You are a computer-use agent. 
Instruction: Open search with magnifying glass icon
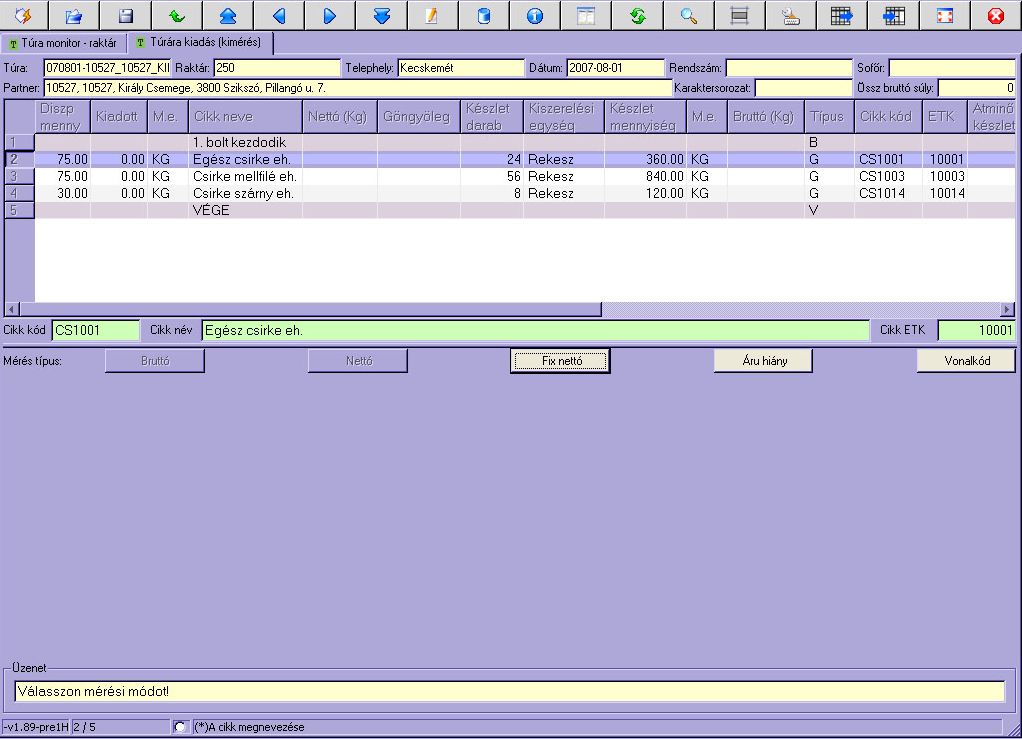tap(688, 16)
